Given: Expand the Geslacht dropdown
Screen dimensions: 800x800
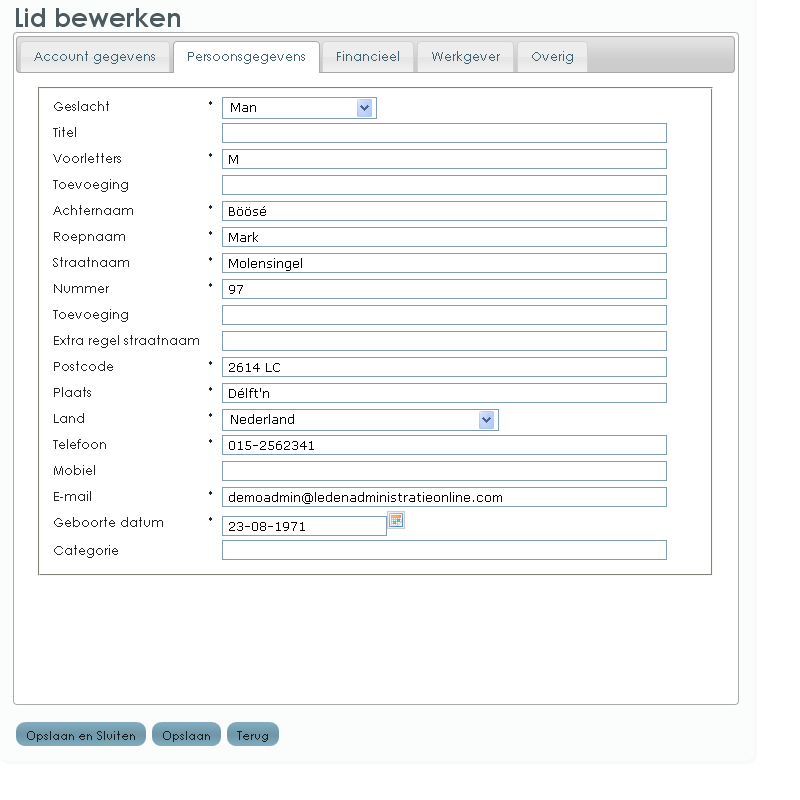Looking at the screenshot, I should click(364, 108).
